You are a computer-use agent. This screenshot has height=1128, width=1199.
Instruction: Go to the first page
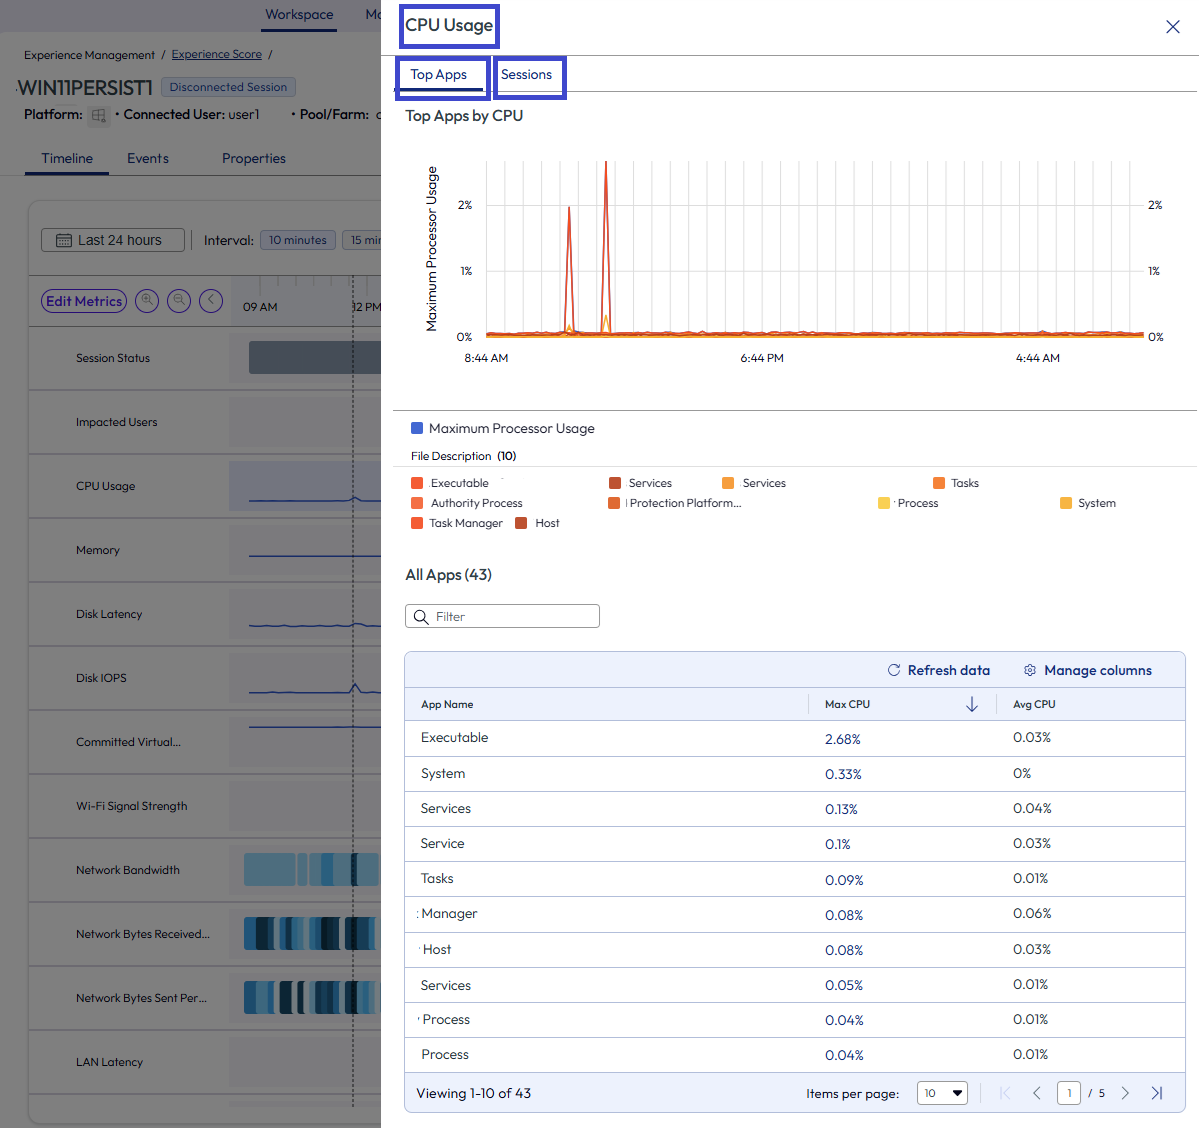[x=1005, y=1094]
